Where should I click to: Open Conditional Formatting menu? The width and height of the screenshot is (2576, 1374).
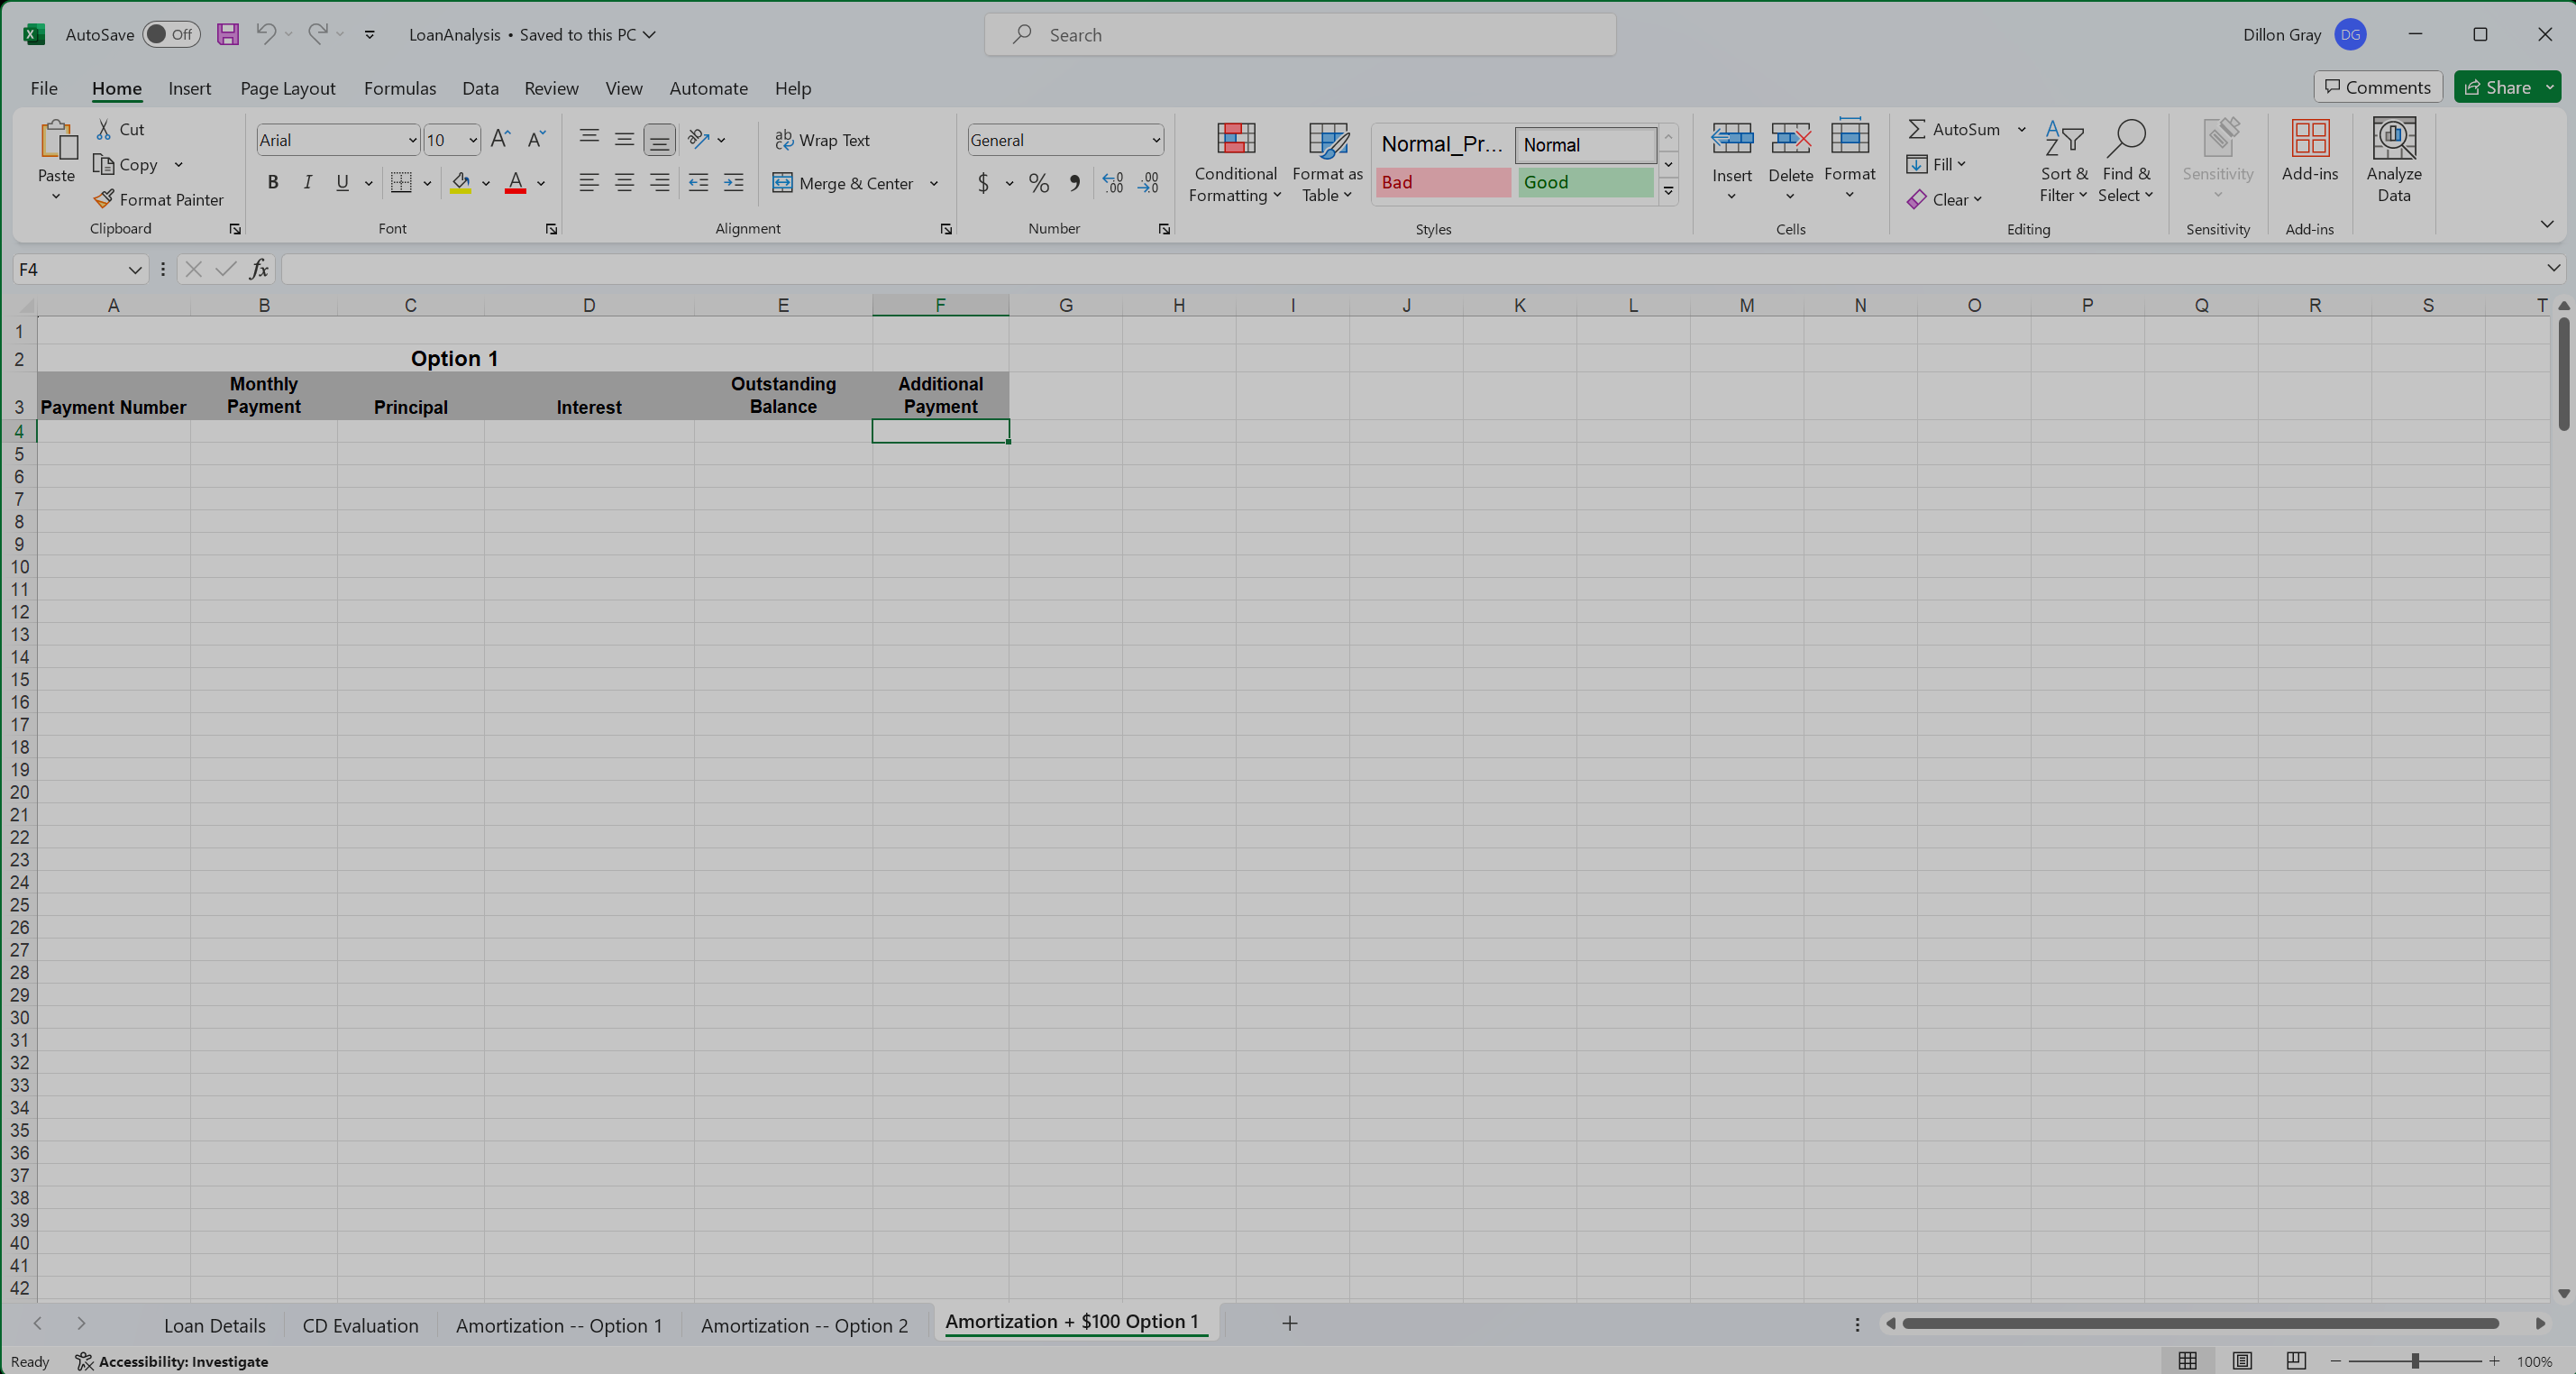(1234, 162)
